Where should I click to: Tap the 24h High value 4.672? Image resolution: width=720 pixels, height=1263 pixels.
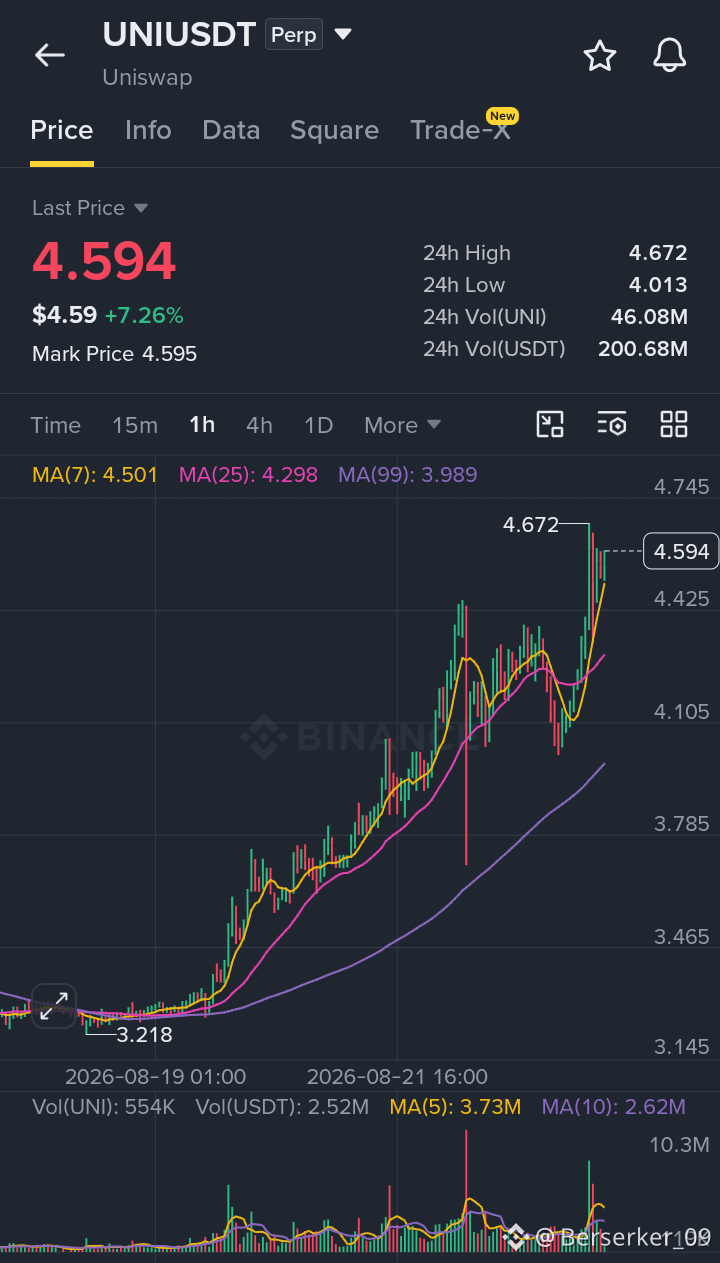[x=658, y=253]
